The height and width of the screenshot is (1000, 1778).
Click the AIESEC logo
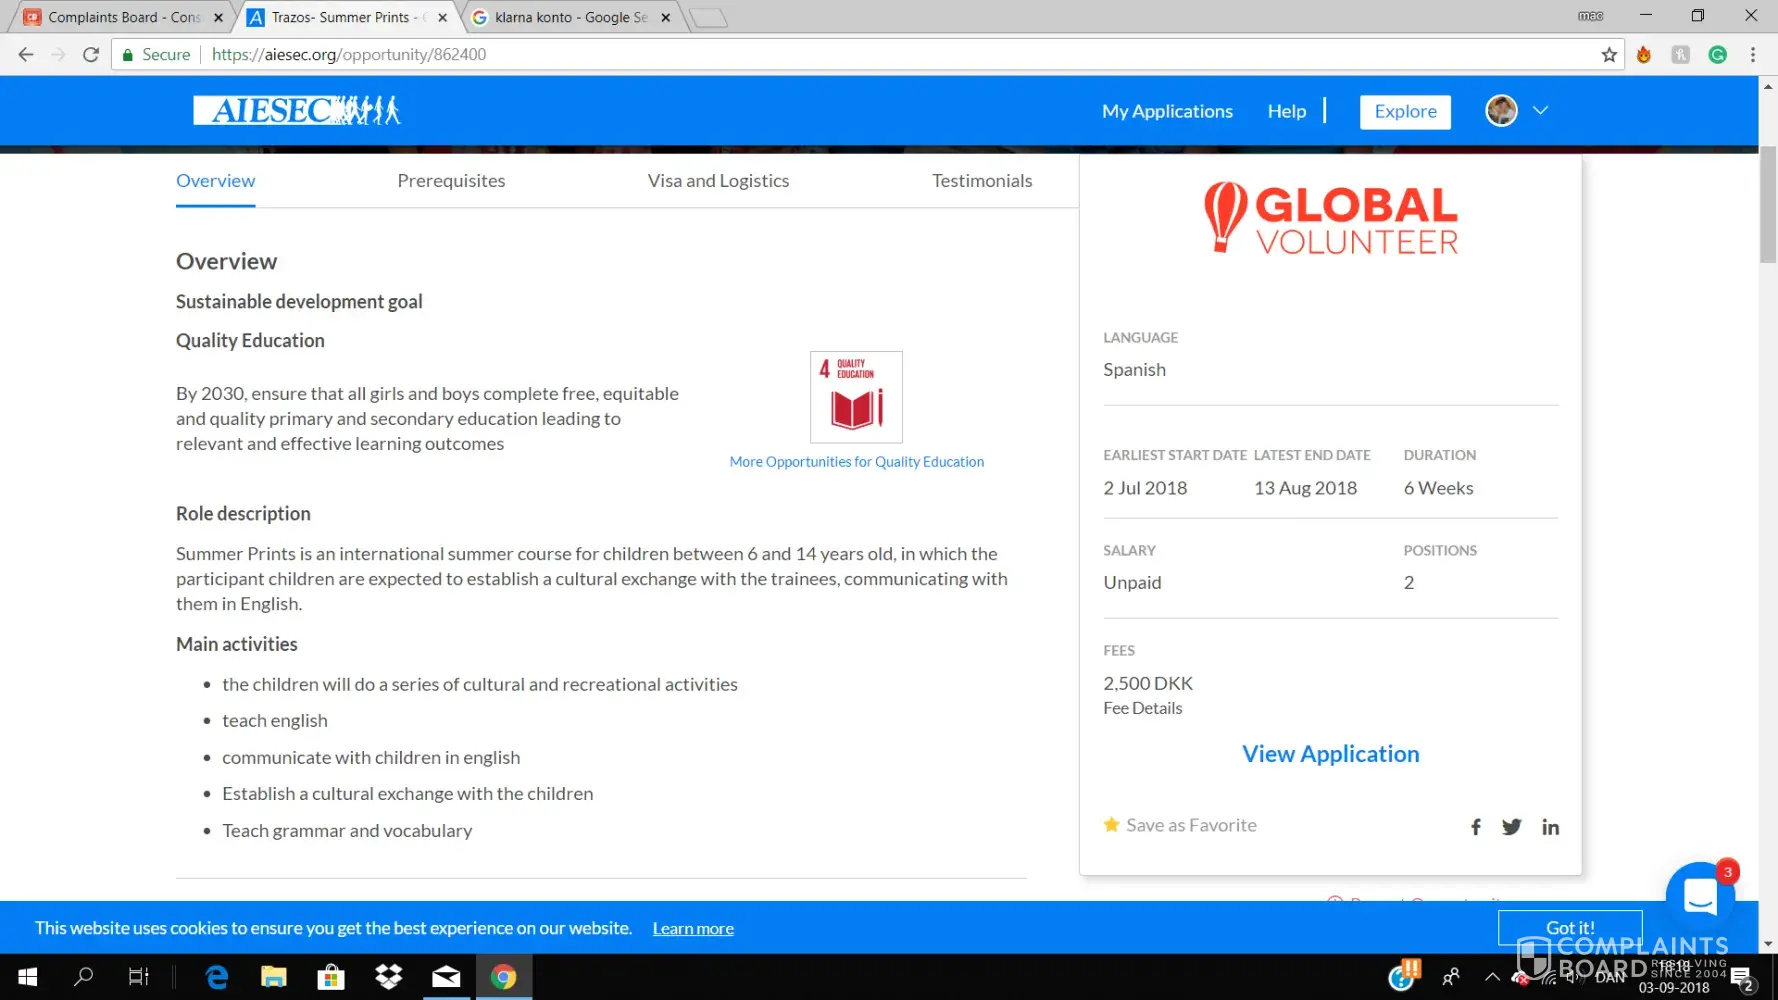297,110
